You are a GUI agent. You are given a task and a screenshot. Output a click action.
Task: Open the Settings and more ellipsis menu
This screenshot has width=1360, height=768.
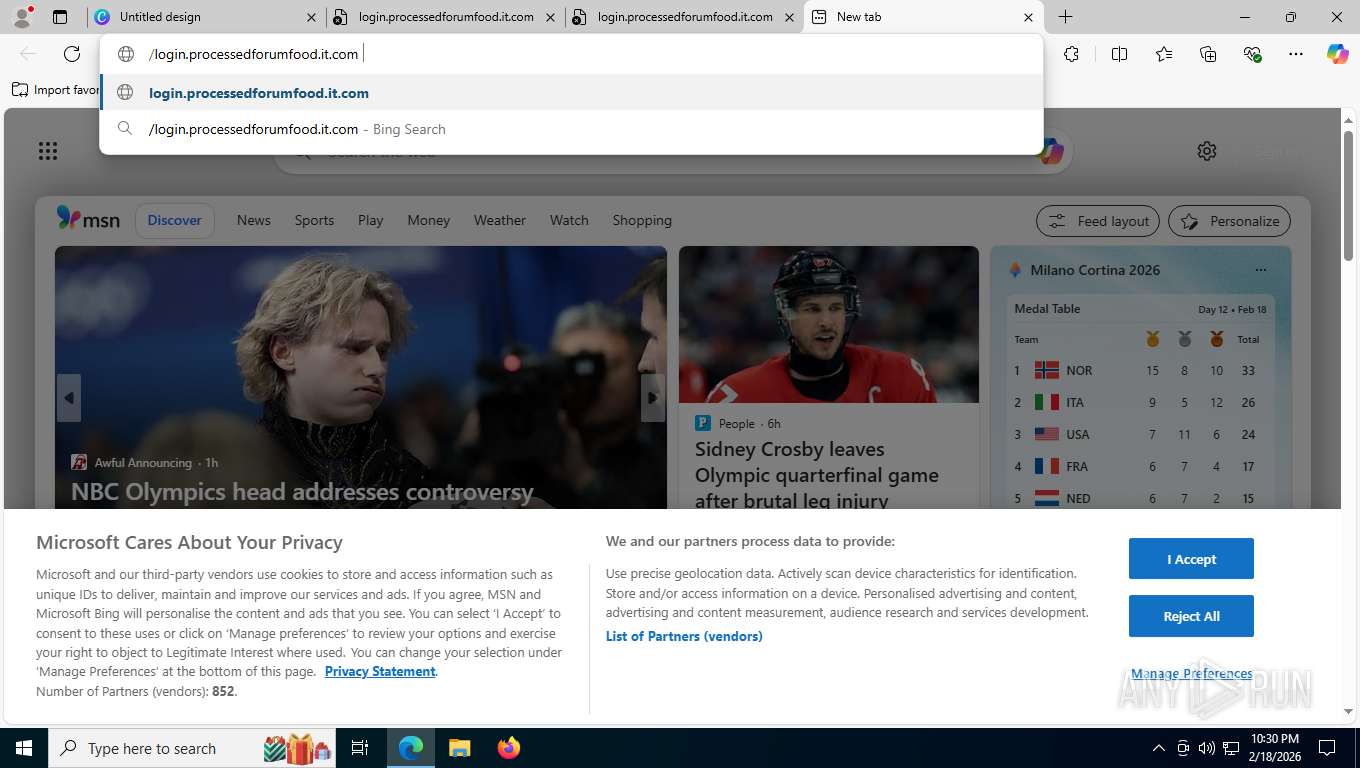(1296, 54)
